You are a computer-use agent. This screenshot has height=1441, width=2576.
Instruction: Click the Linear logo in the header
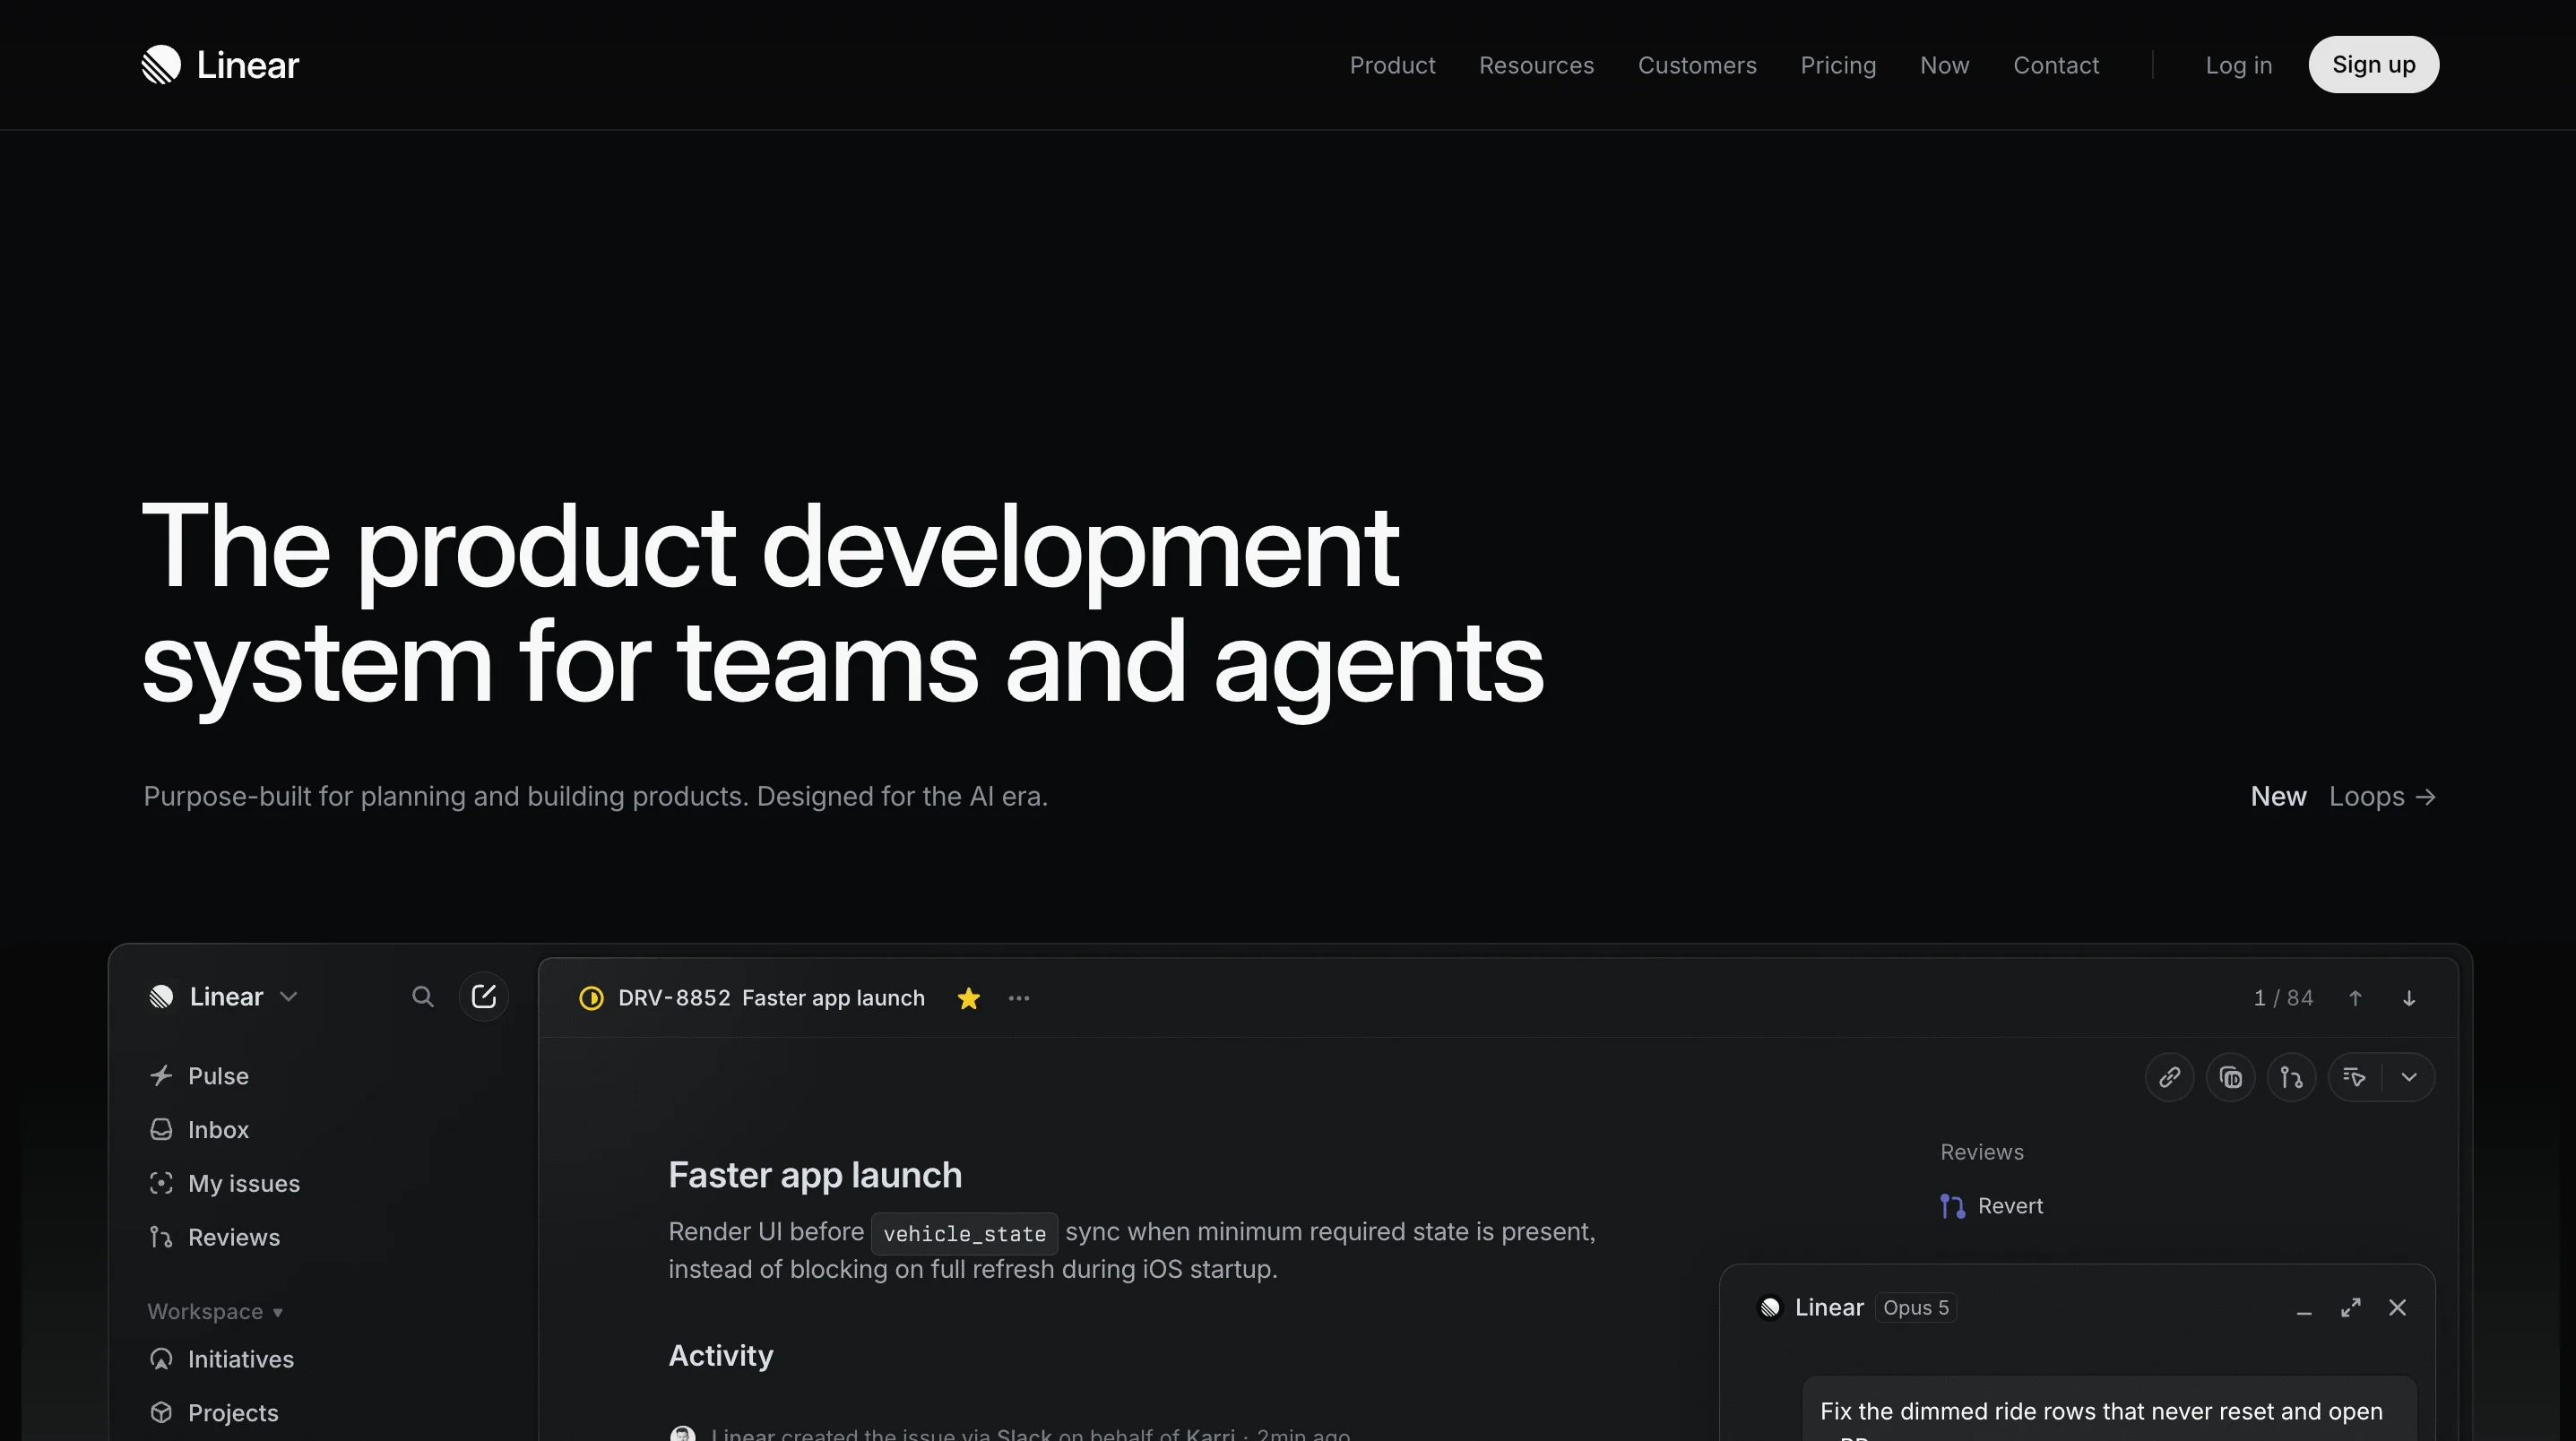tap(220, 65)
